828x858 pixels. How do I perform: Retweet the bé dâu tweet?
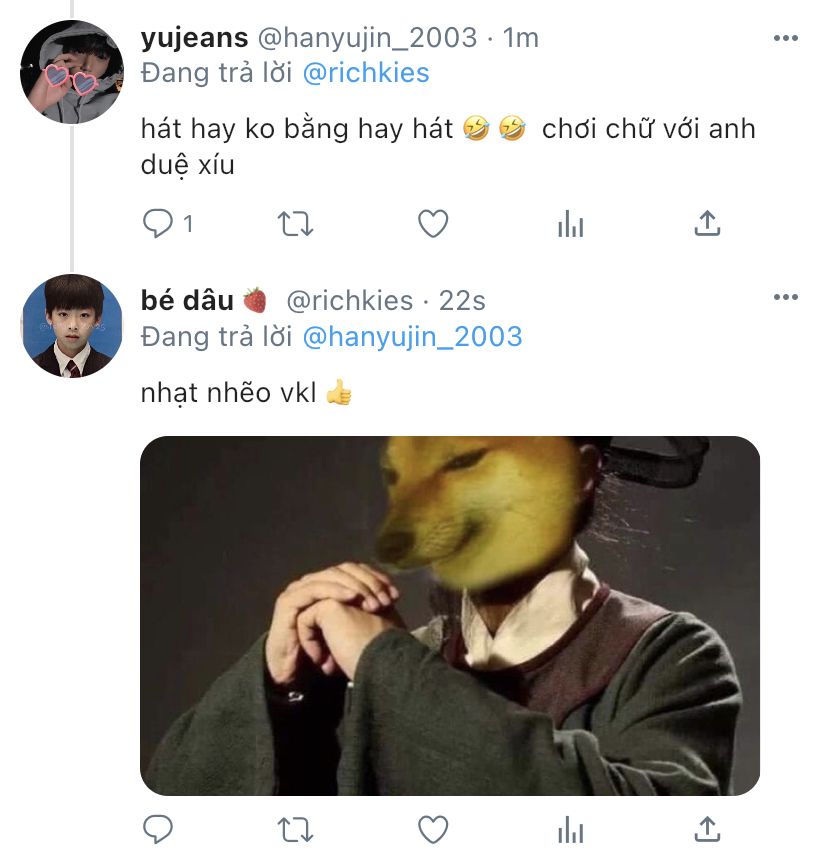tap(296, 829)
